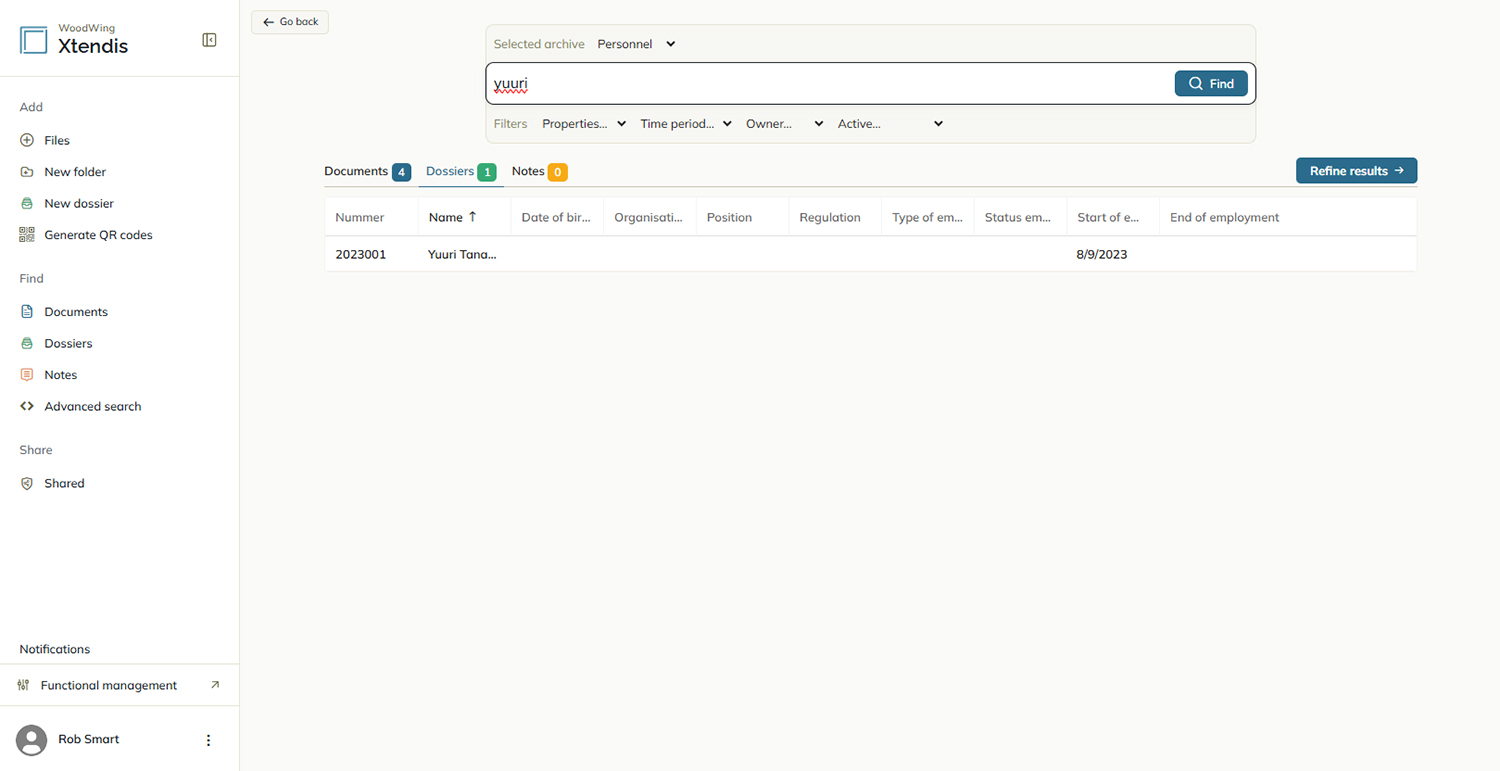Screen dimensions: 1500x771
Task: Click the Refine results button
Action: click(1356, 171)
